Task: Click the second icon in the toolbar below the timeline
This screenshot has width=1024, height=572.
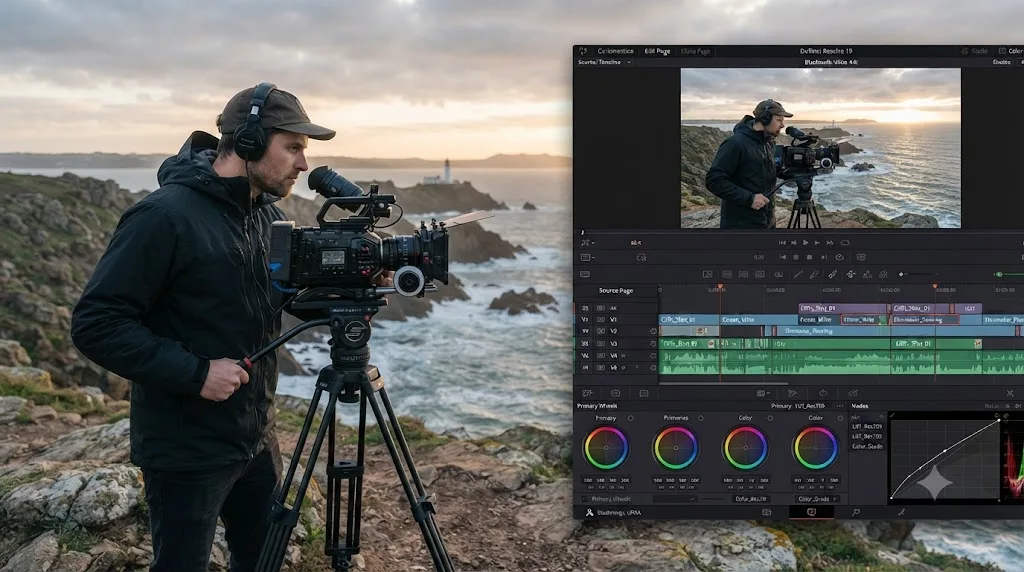Action: (615, 393)
